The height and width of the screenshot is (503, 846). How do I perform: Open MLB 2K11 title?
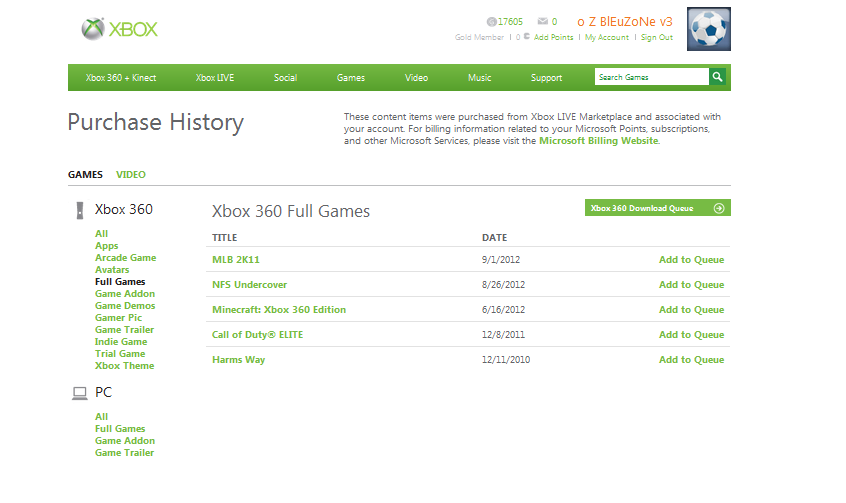(236, 260)
